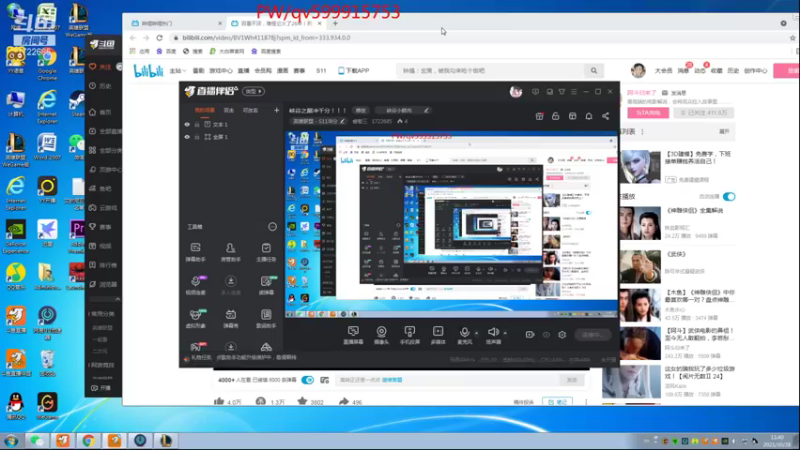This screenshot has height=450, width=800.
Task: Share the bilibili video with arrow icon
Action: [344, 402]
